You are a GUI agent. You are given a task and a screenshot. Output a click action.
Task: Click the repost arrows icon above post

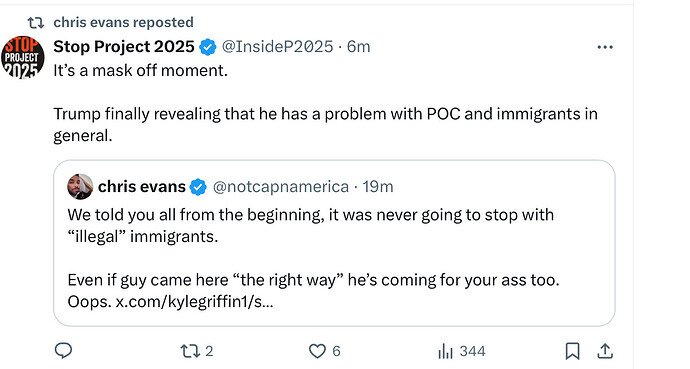[36, 22]
